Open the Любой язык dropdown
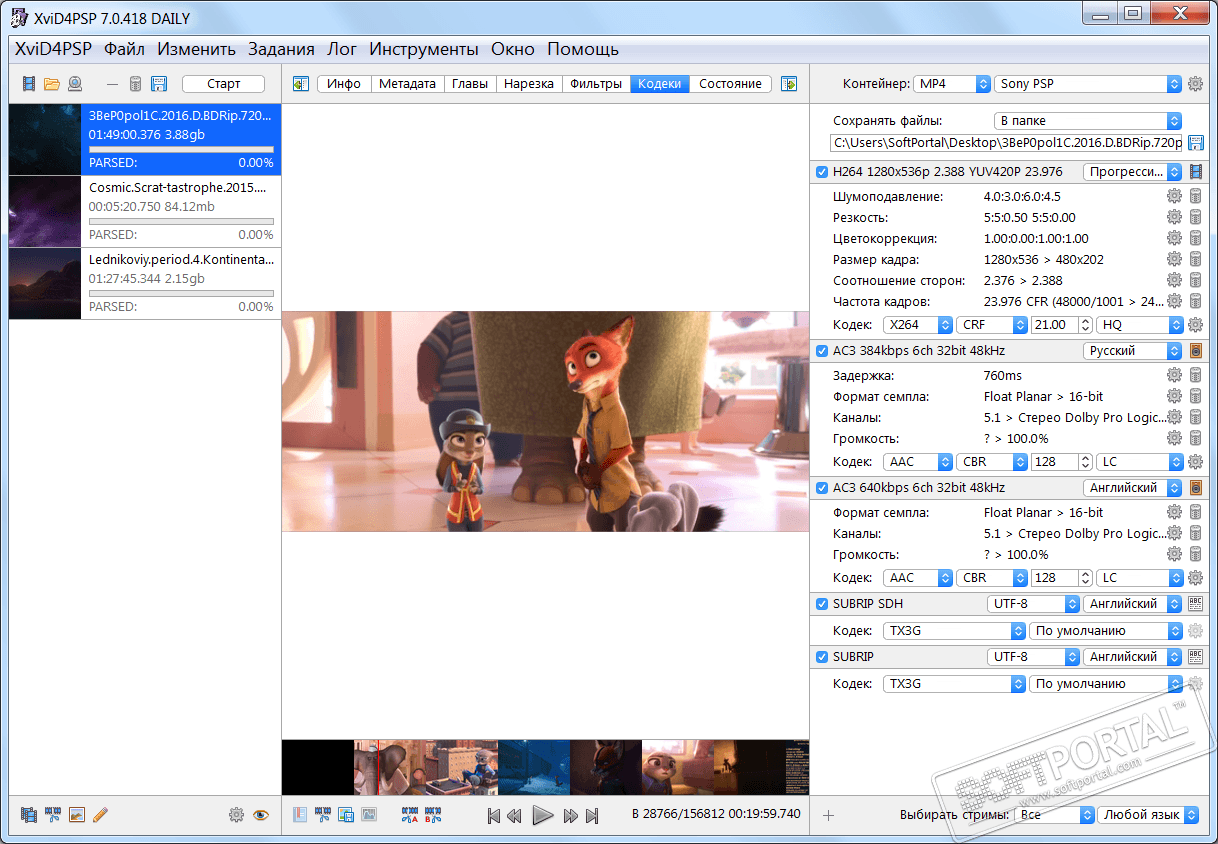This screenshot has height=844, width=1218. pyautogui.click(x=1148, y=815)
